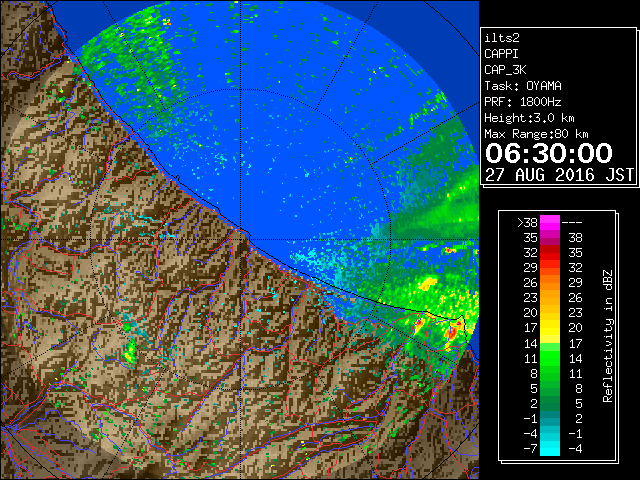Select the ilts2 label in info box

pyautogui.click(x=502, y=38)
